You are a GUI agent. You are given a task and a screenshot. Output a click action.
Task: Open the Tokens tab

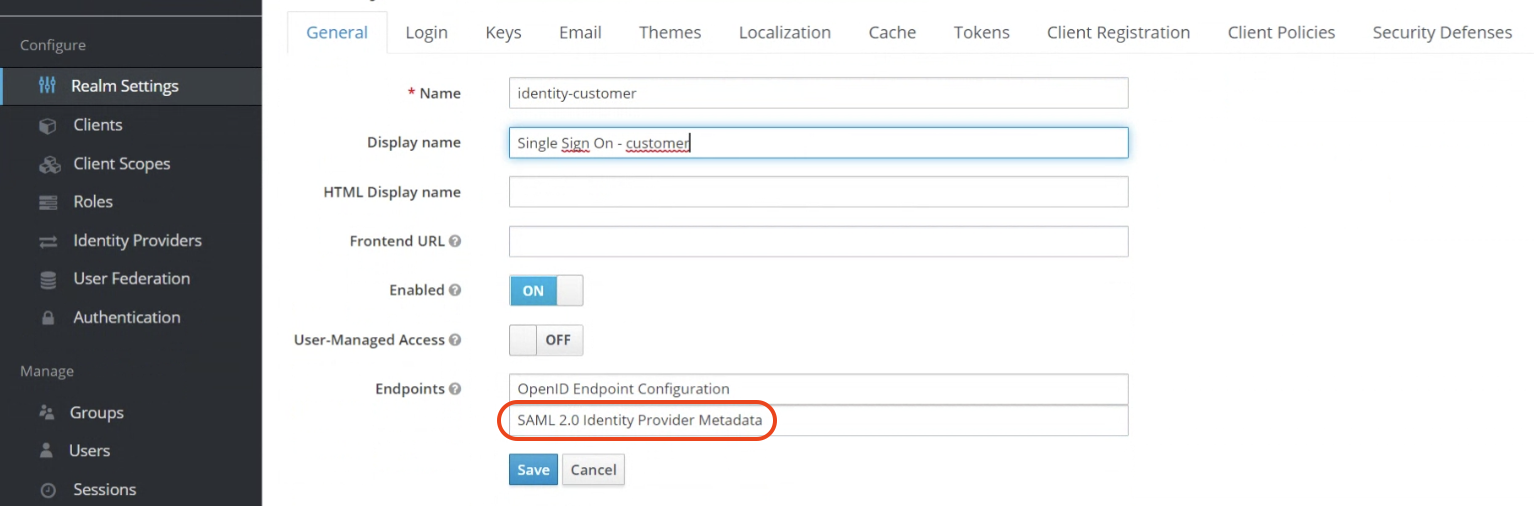click(981, 32)
